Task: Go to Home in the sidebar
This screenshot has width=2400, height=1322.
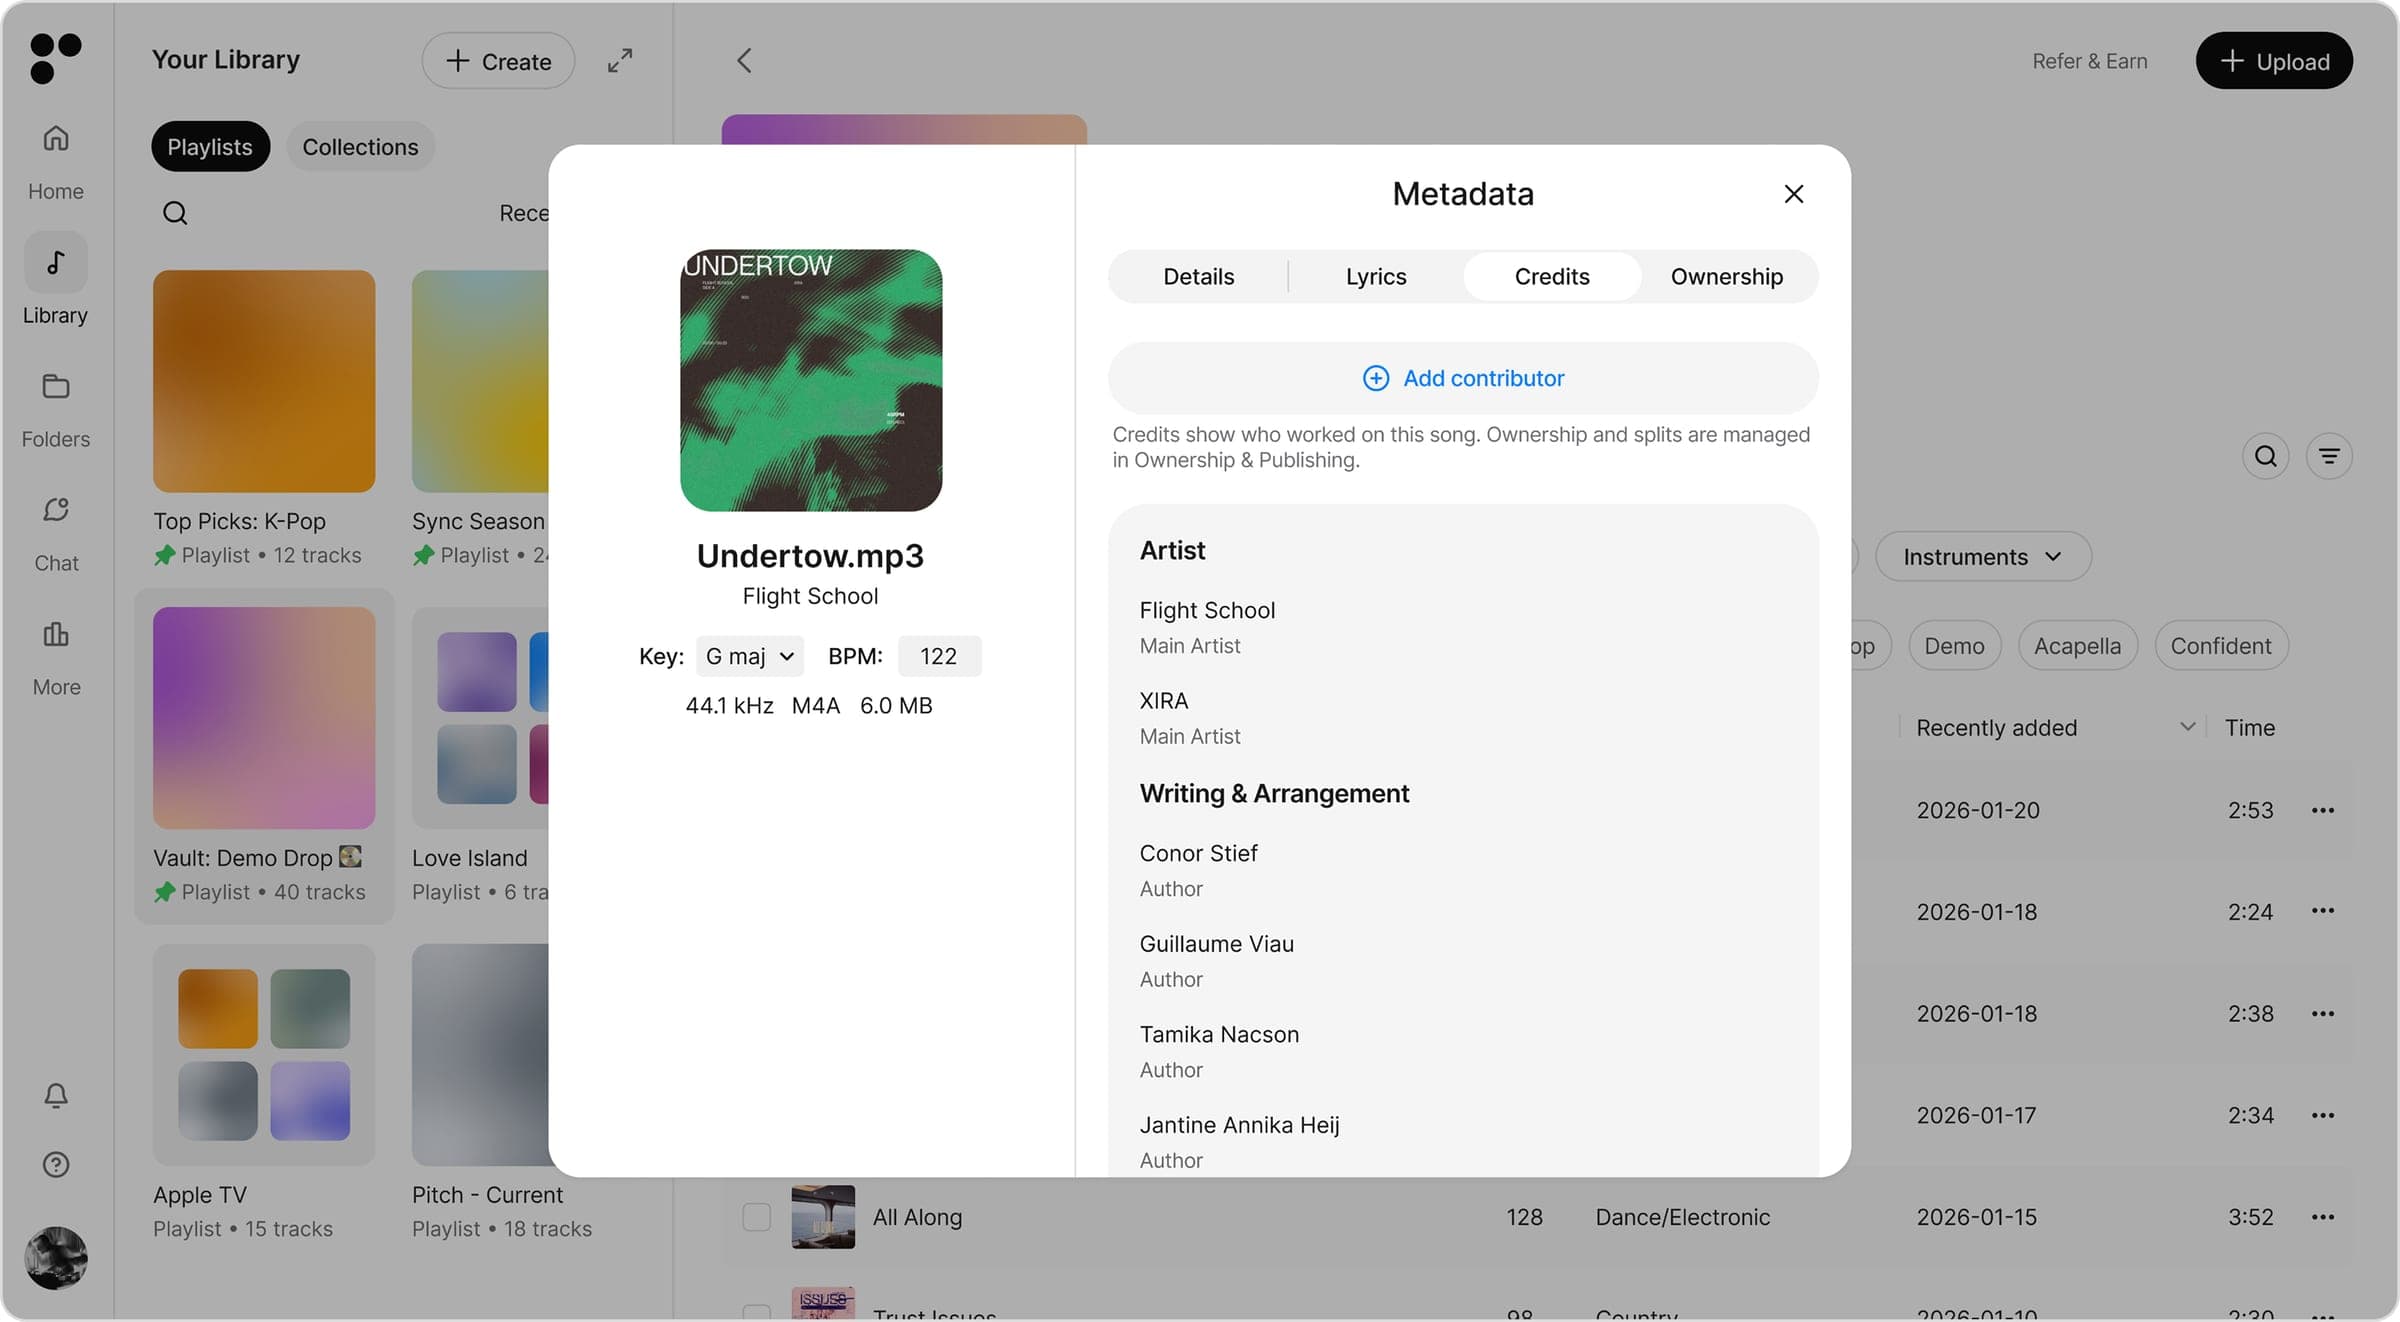Action: pos(56,160)
